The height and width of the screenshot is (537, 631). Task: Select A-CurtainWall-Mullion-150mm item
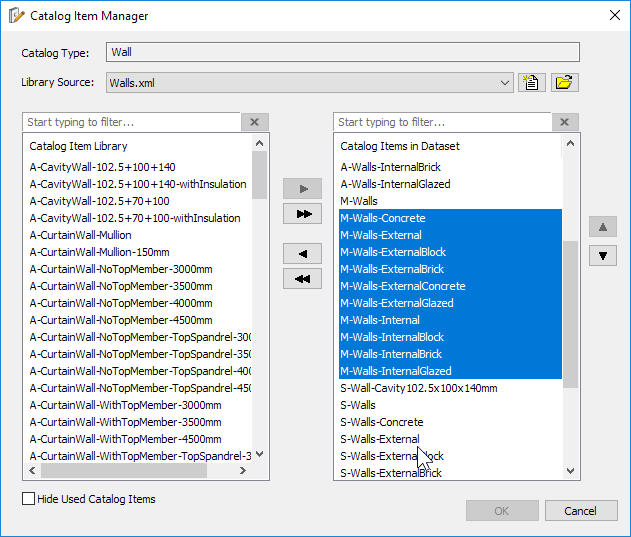pyautogui.click(x=99, y=252)
